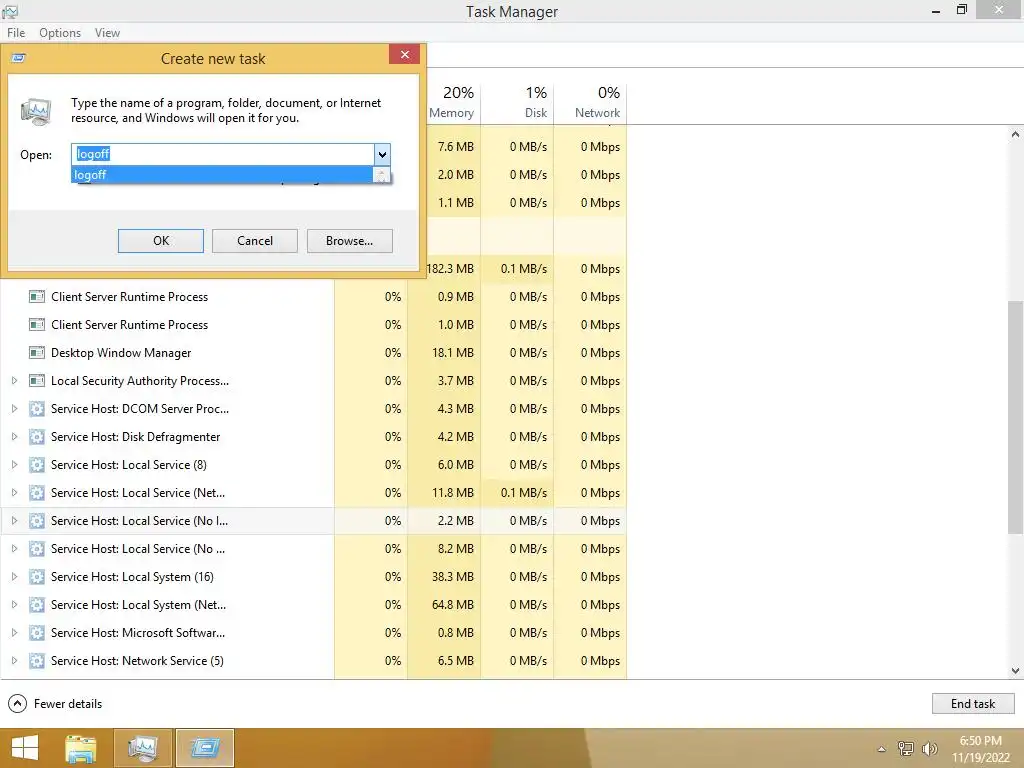This screenshot has width=1024, height=768.
Task: Click the scrollbar up arrow
Action: coord(1015,135)
